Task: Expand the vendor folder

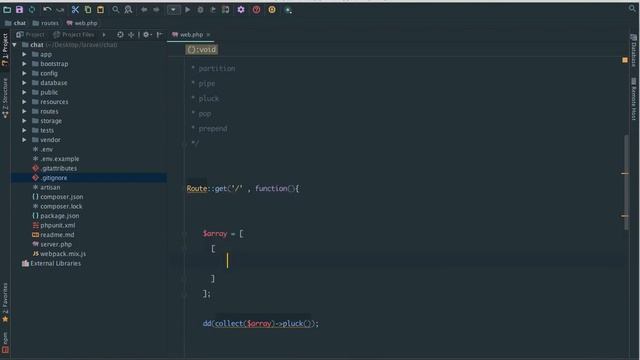Action: [24, 140]
